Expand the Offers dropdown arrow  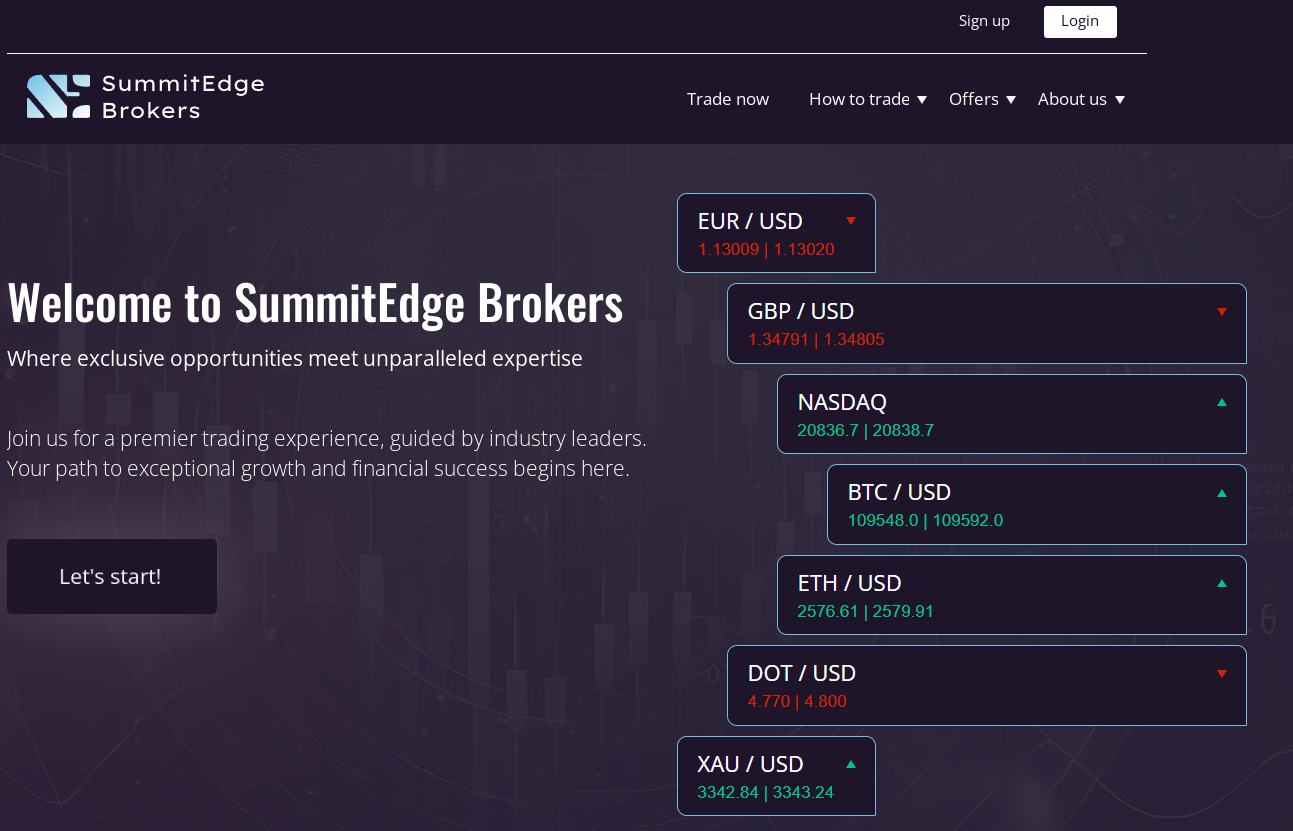tap(1011, 100)
